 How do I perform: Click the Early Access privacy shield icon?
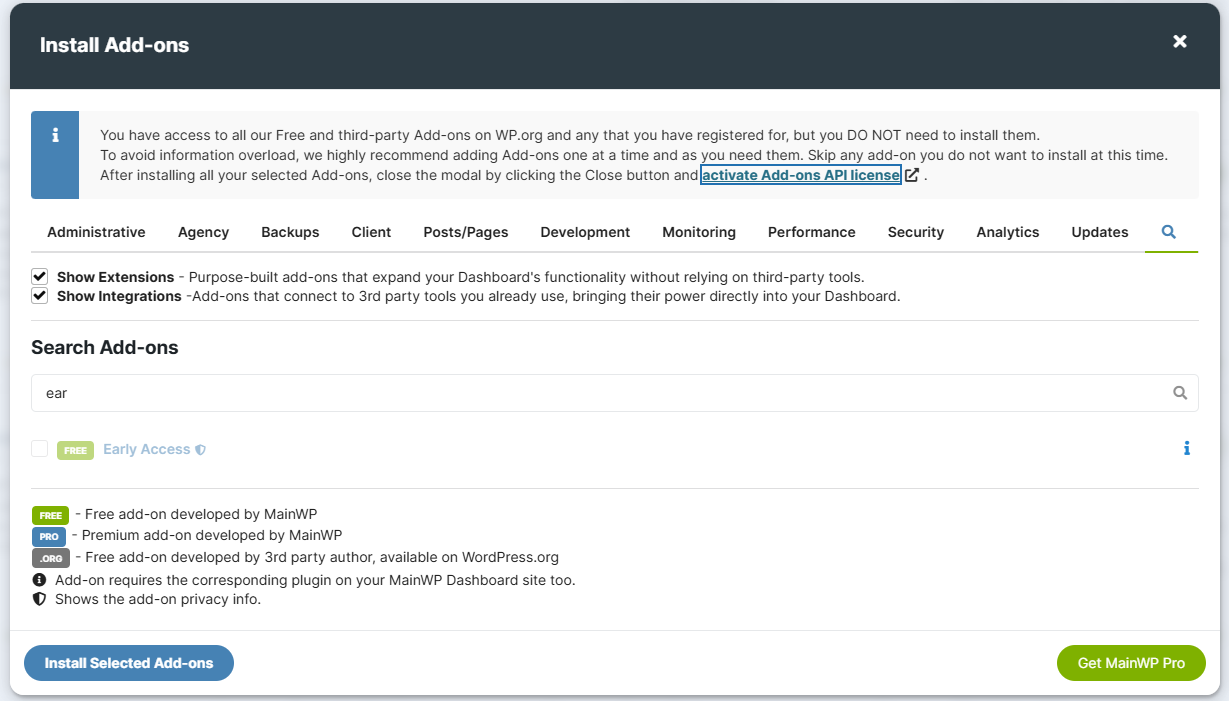(201, 450)
